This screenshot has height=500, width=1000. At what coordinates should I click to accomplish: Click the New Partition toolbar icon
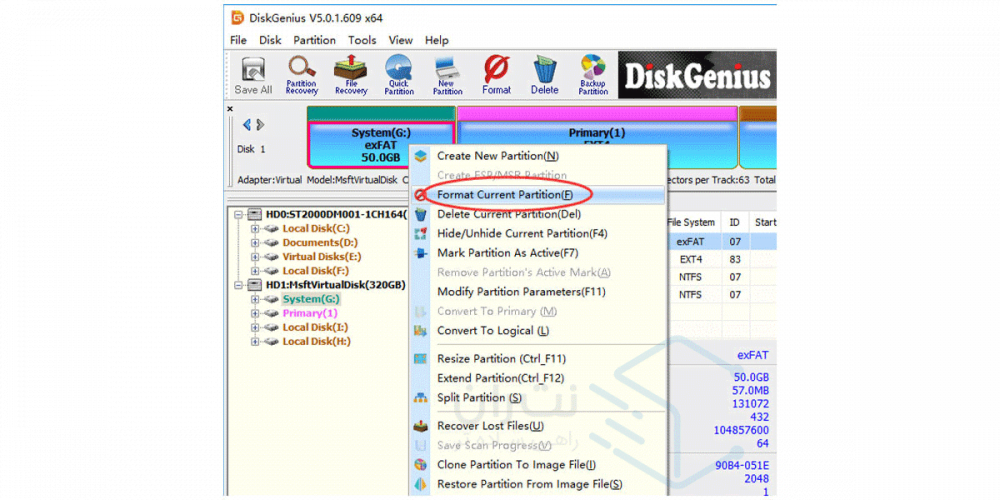coord(448,75)
